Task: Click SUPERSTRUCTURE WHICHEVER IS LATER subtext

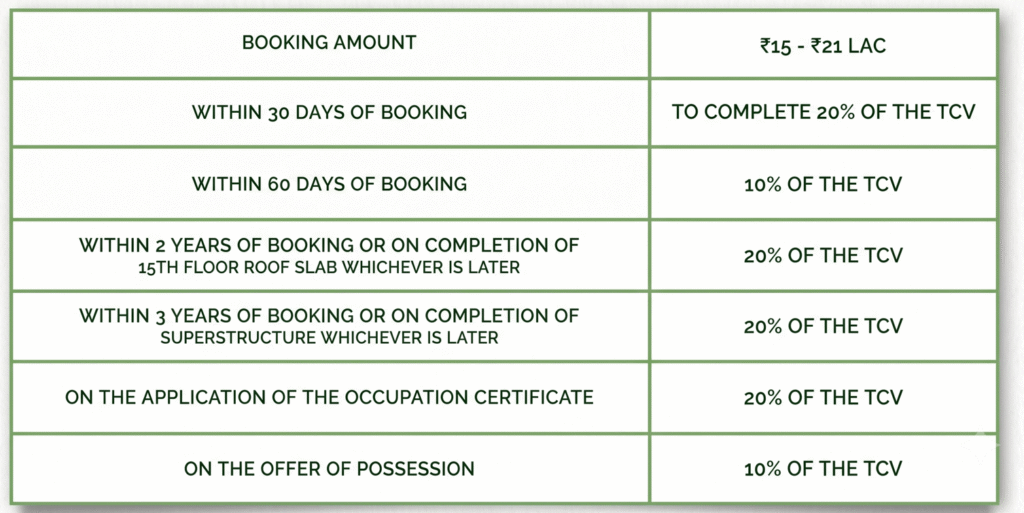Action: [329, 338]
